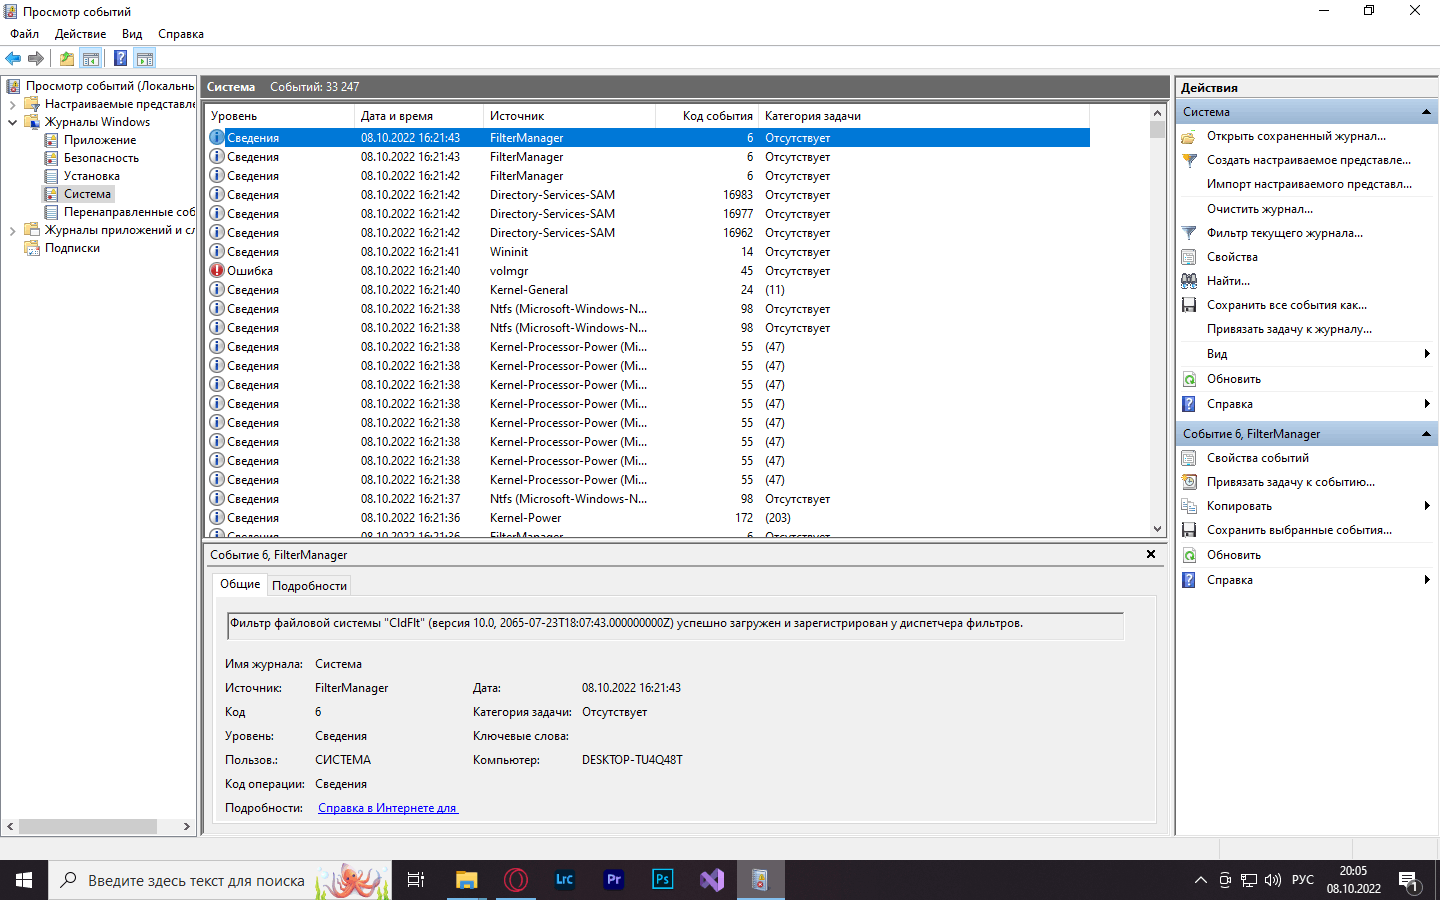Expand Настраиваемые представления tree node

pyautogui.click(x=12, y=104)
